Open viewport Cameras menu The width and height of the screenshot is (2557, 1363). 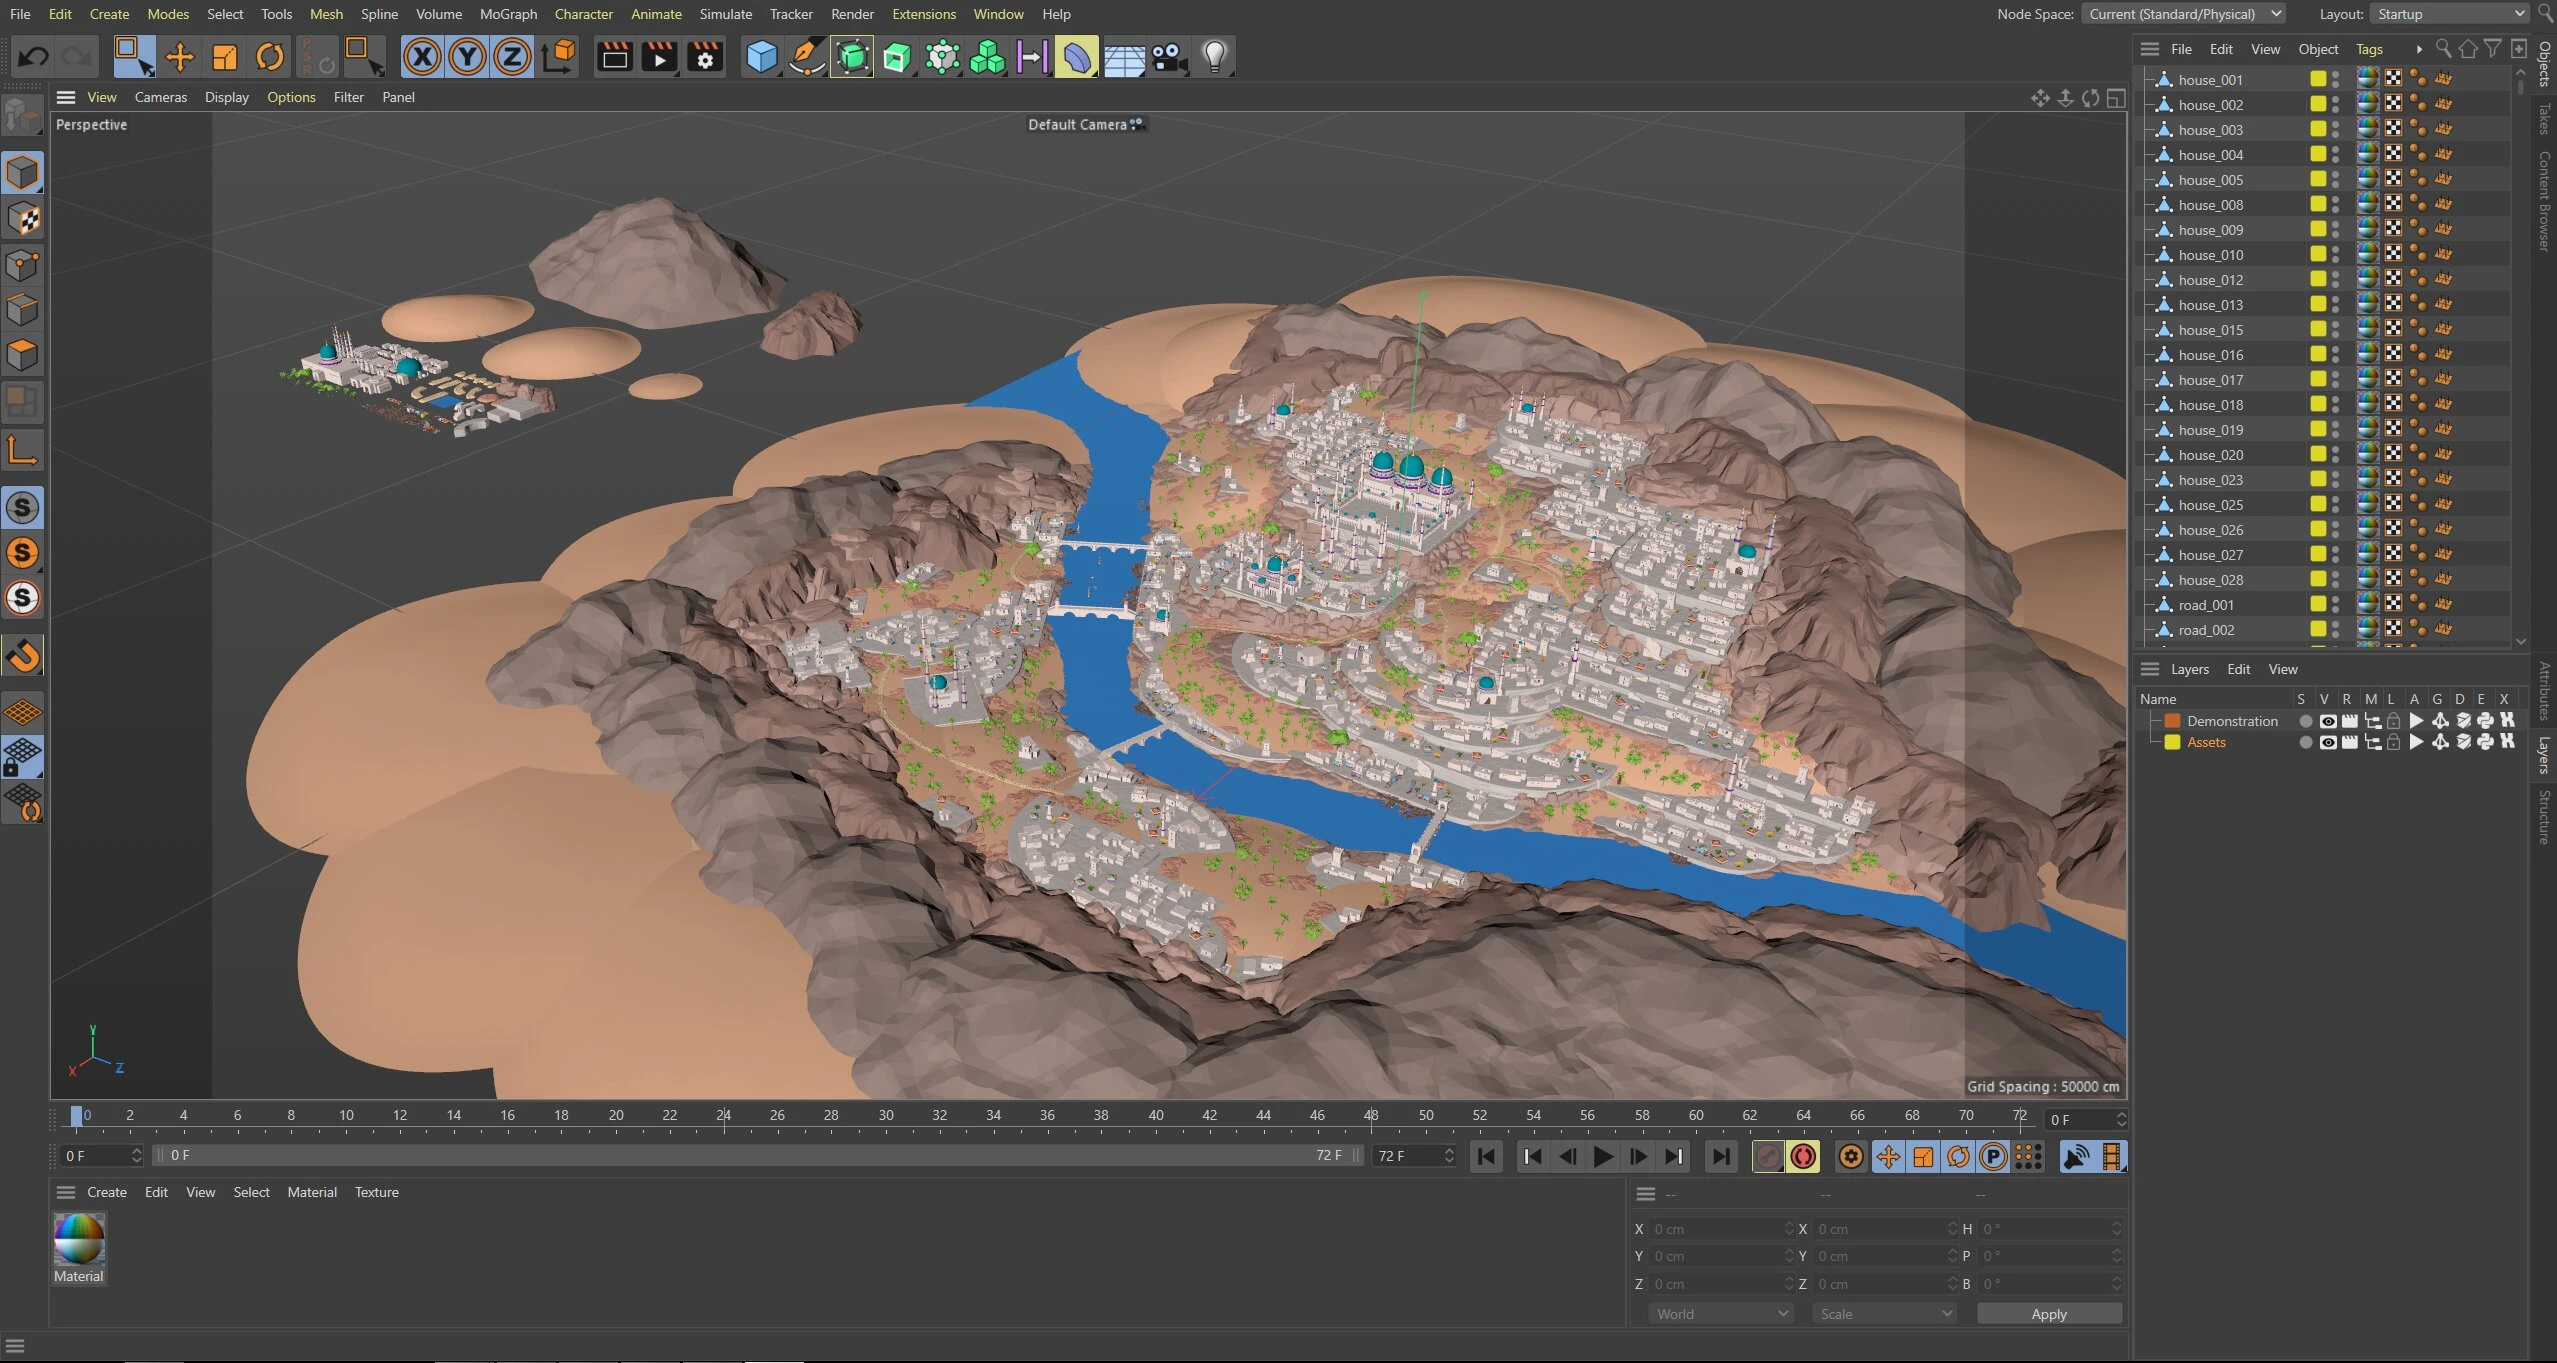click(160, 97)
